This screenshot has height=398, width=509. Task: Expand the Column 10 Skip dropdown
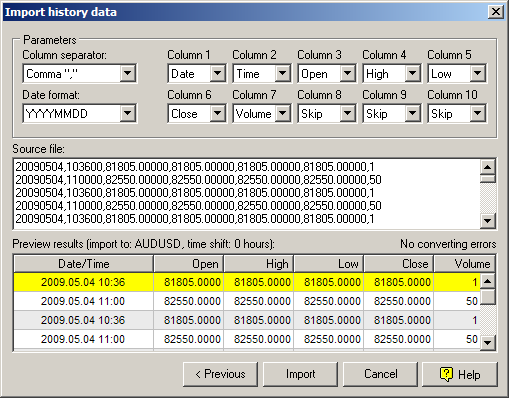(477, 113)
